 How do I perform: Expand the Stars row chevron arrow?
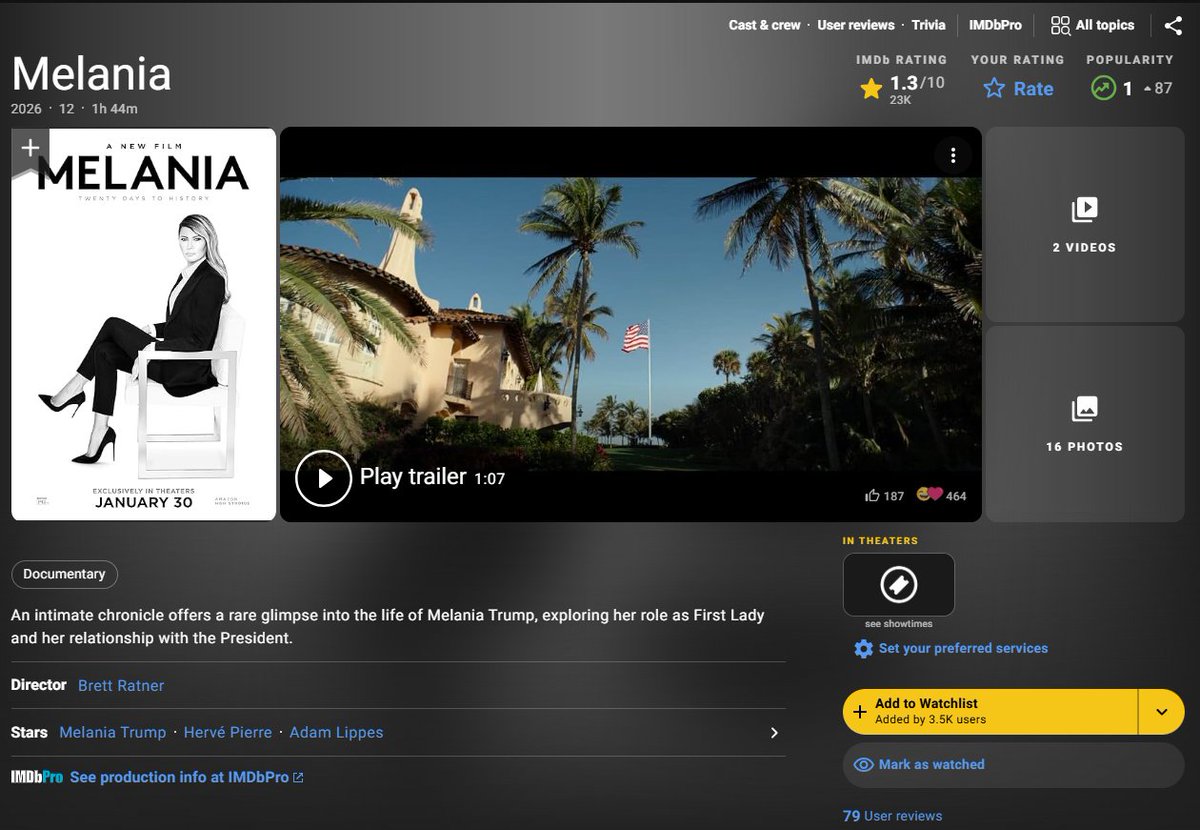pos(774,733)
